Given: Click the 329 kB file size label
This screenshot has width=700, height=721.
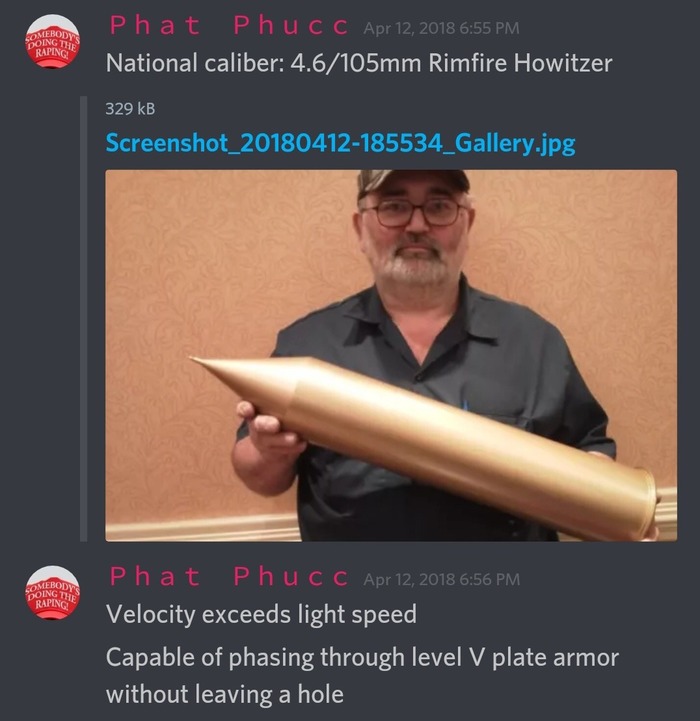Looking at the screenshot, I should (130, 109).
